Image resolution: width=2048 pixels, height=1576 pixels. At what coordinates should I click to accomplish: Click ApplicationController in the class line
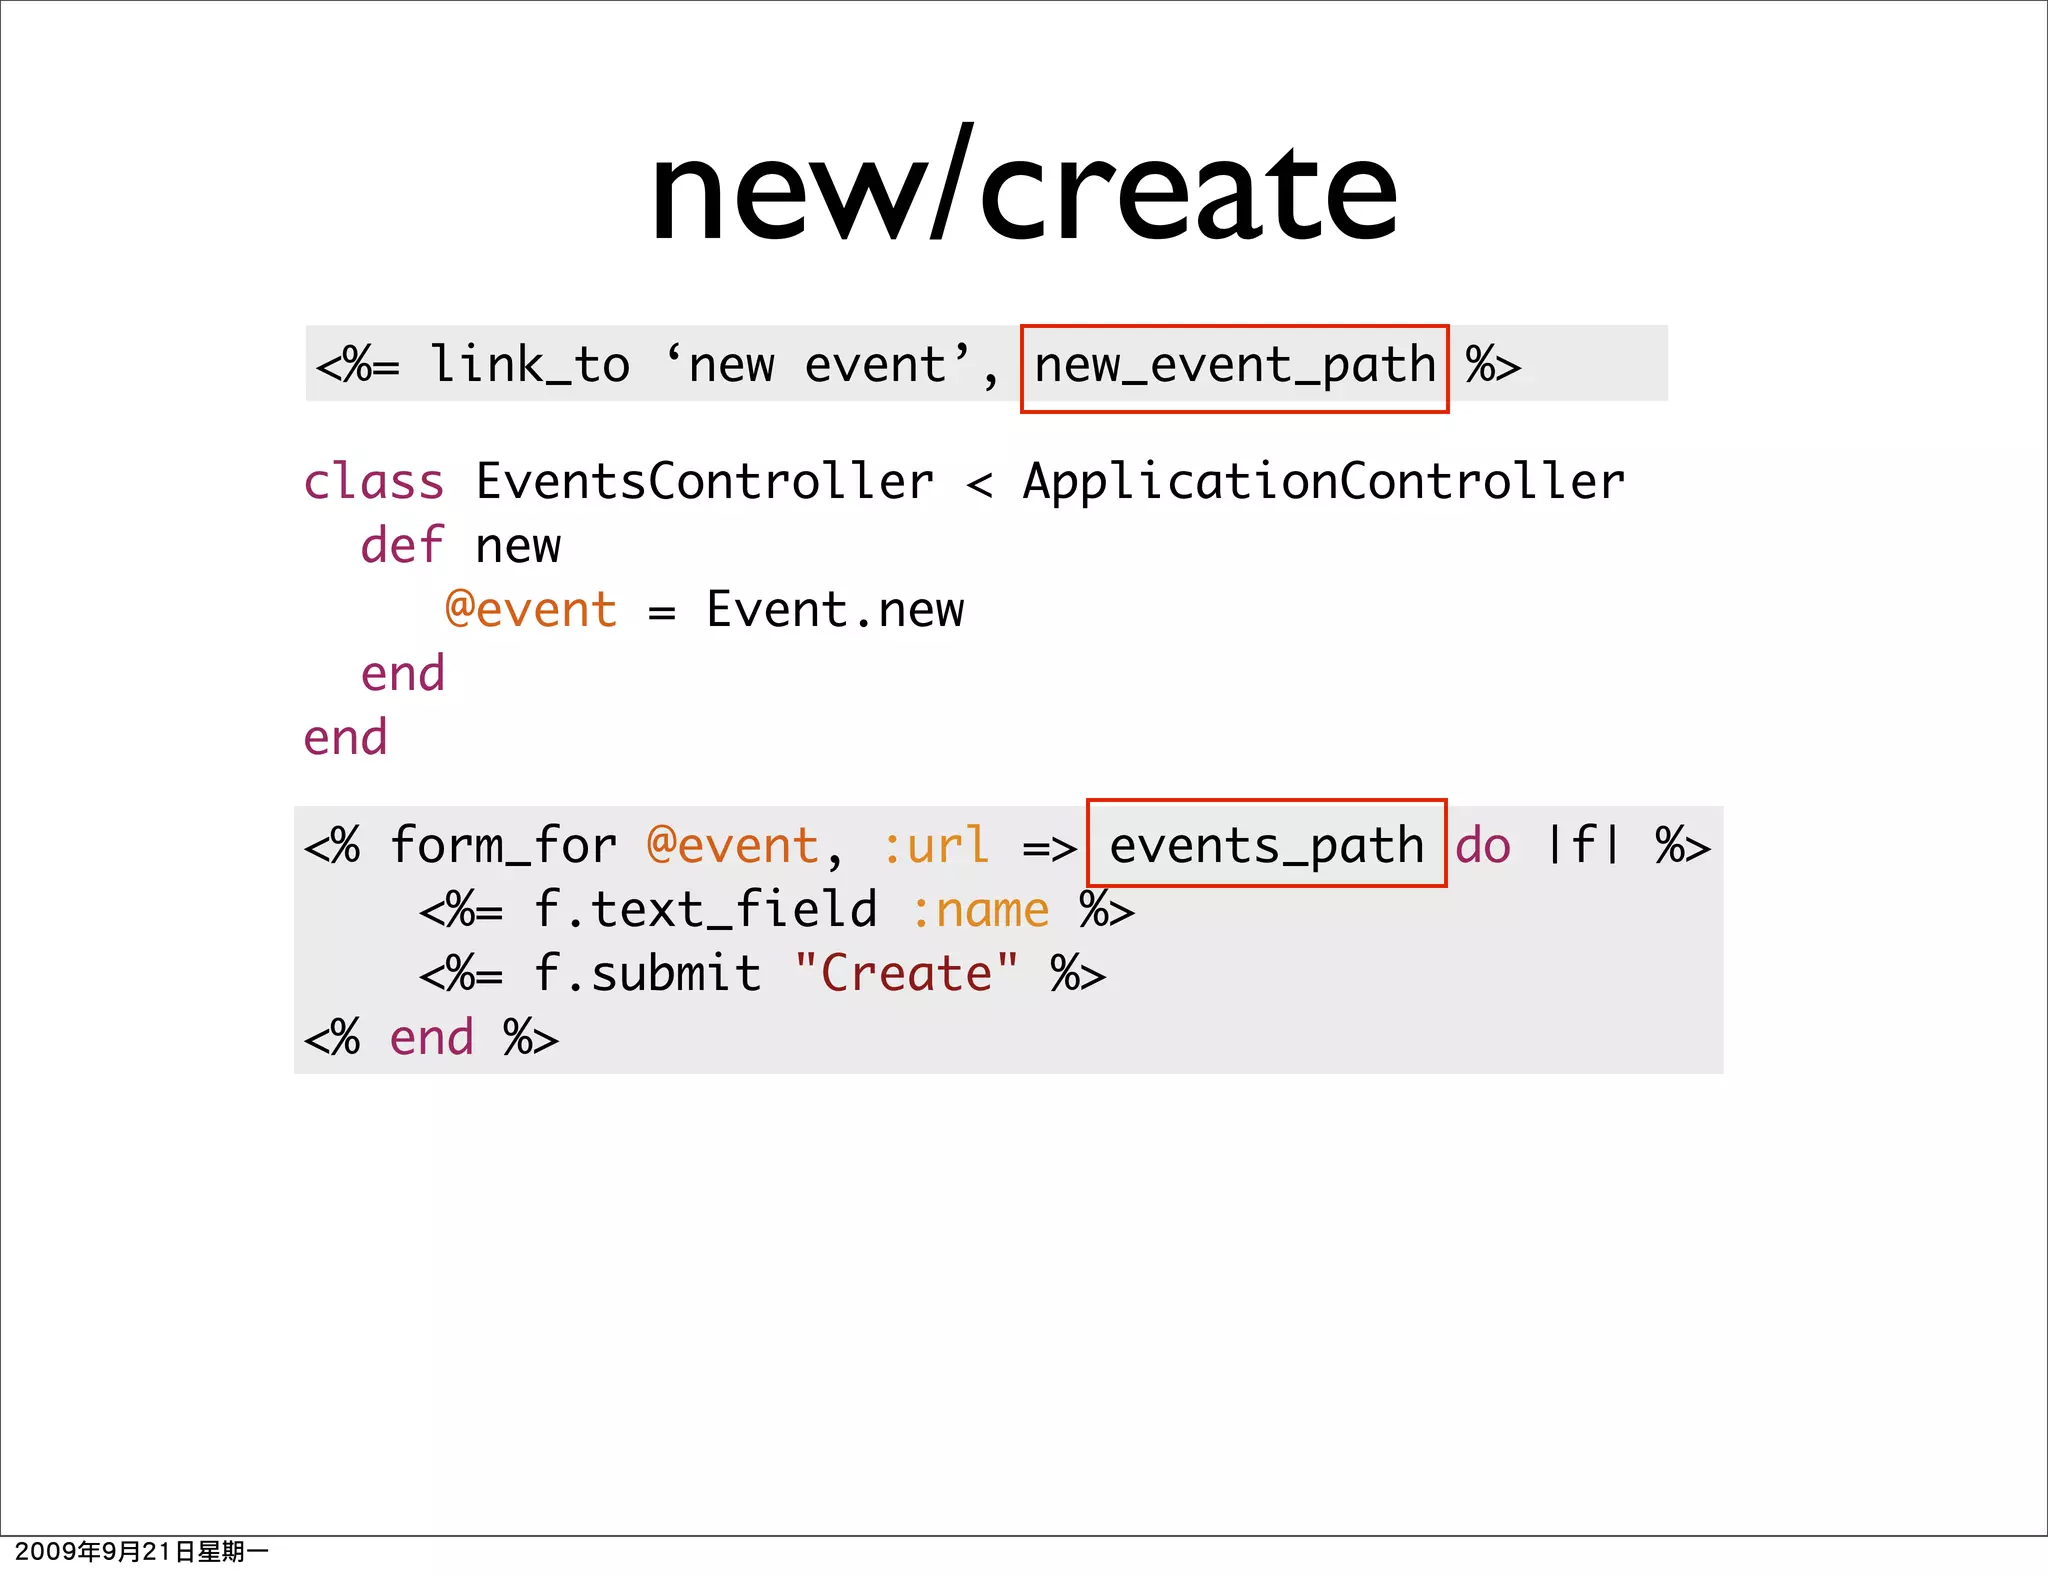pyautogui.click(x=1323, y=482)
